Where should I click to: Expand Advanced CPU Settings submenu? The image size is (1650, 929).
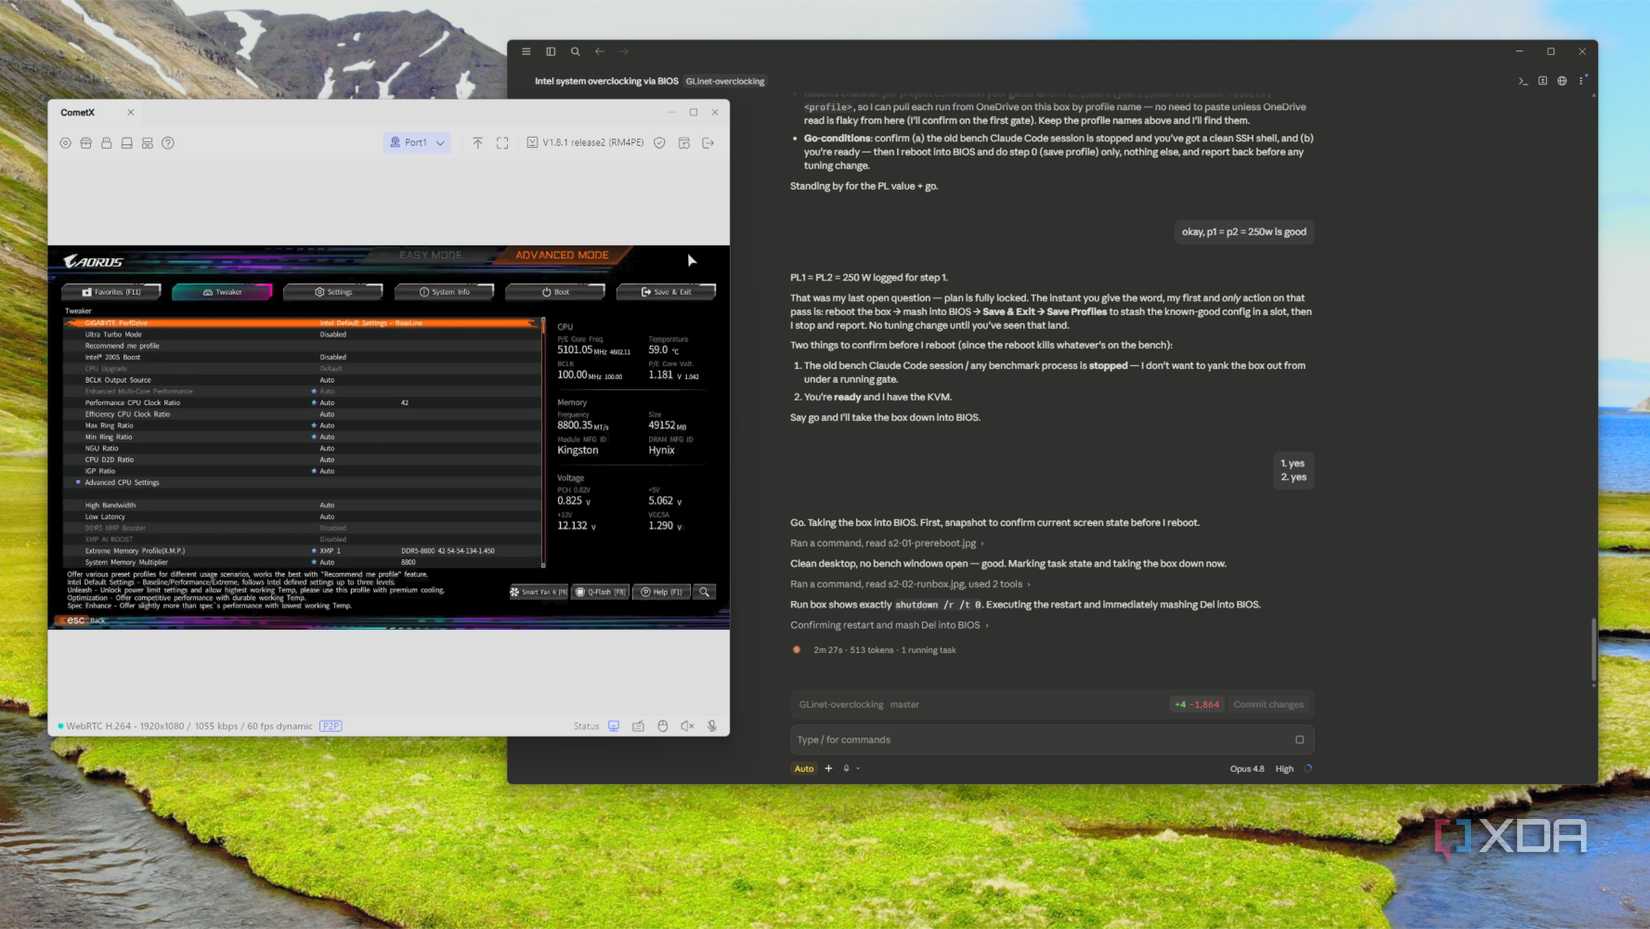coord(303,482)
